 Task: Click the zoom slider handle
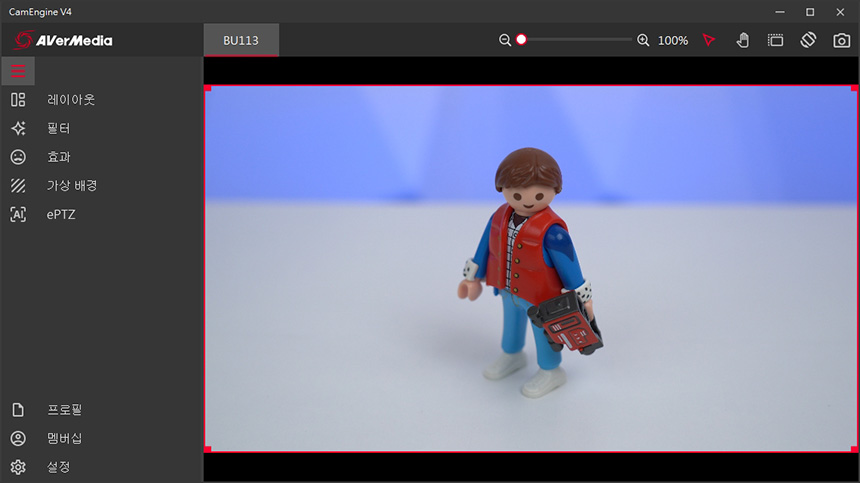[521, 39]
